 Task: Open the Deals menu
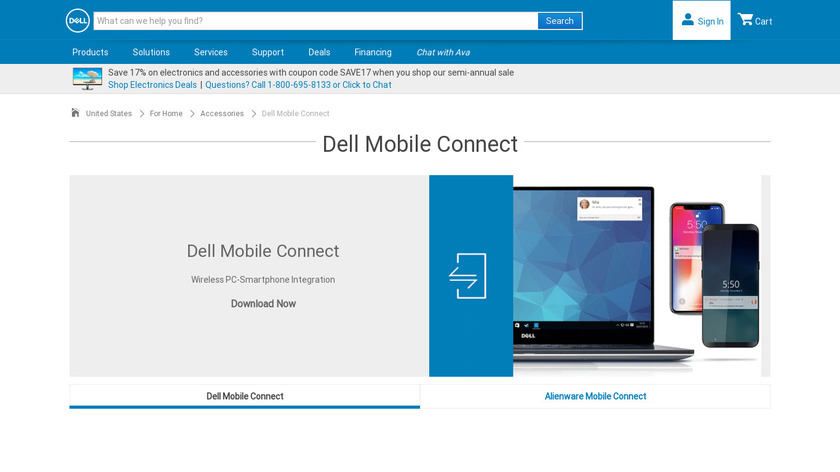click(319, 52)
